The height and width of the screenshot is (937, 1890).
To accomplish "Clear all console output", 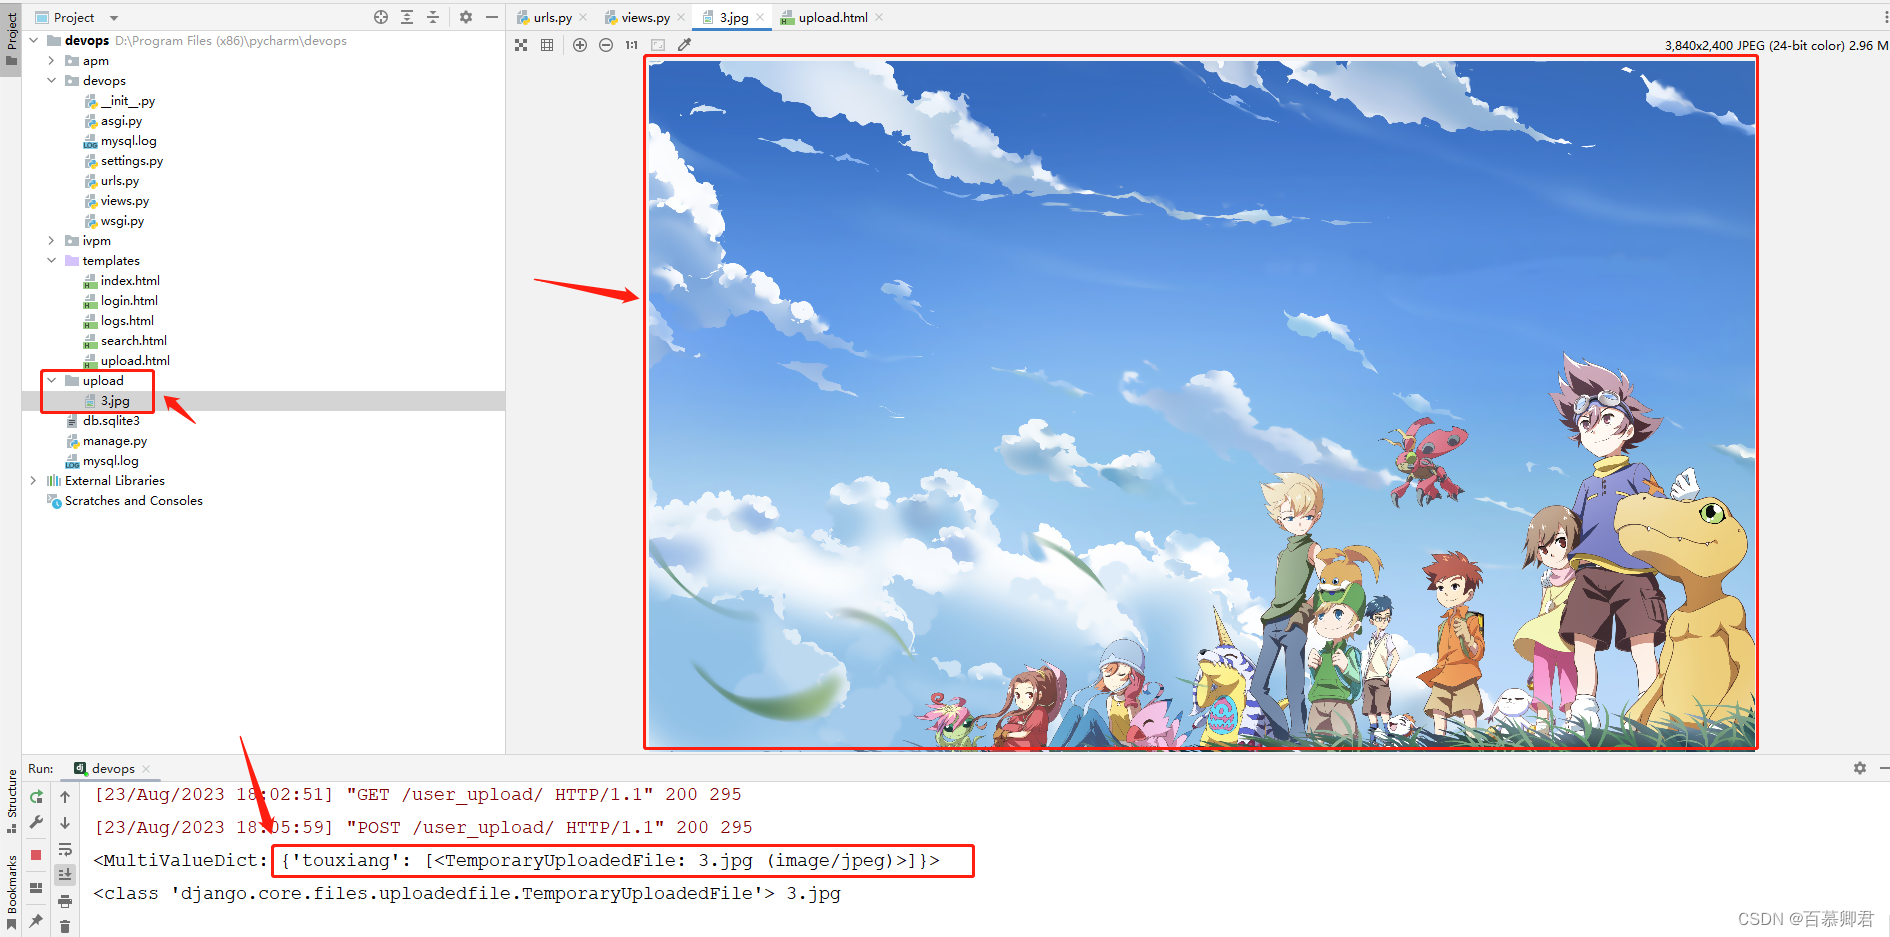I will point(65,927).
